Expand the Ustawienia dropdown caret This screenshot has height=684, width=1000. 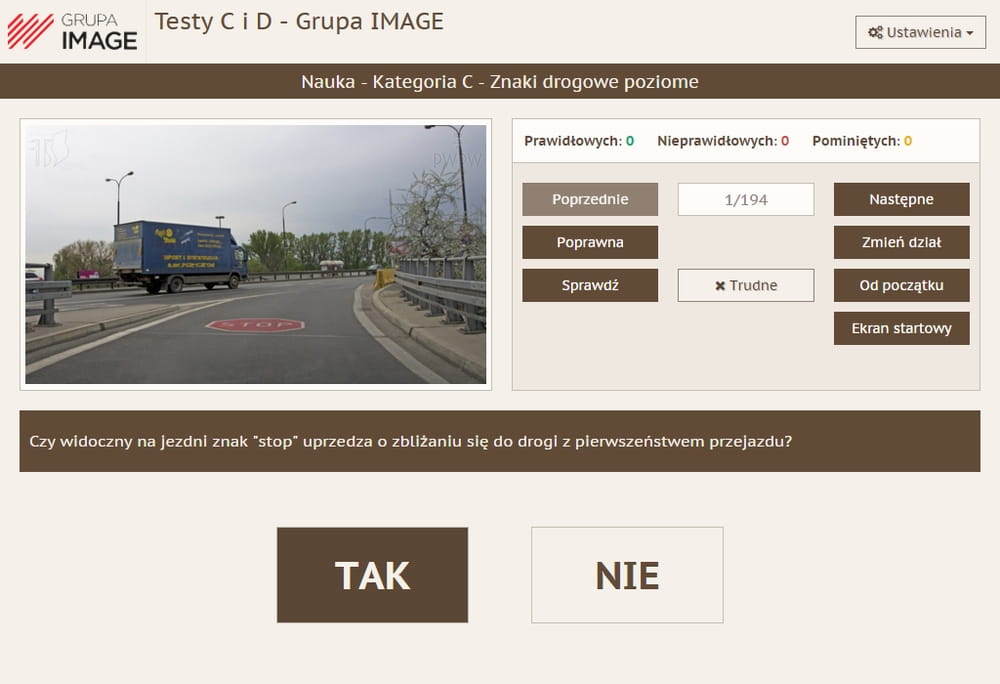coord(970,33)
